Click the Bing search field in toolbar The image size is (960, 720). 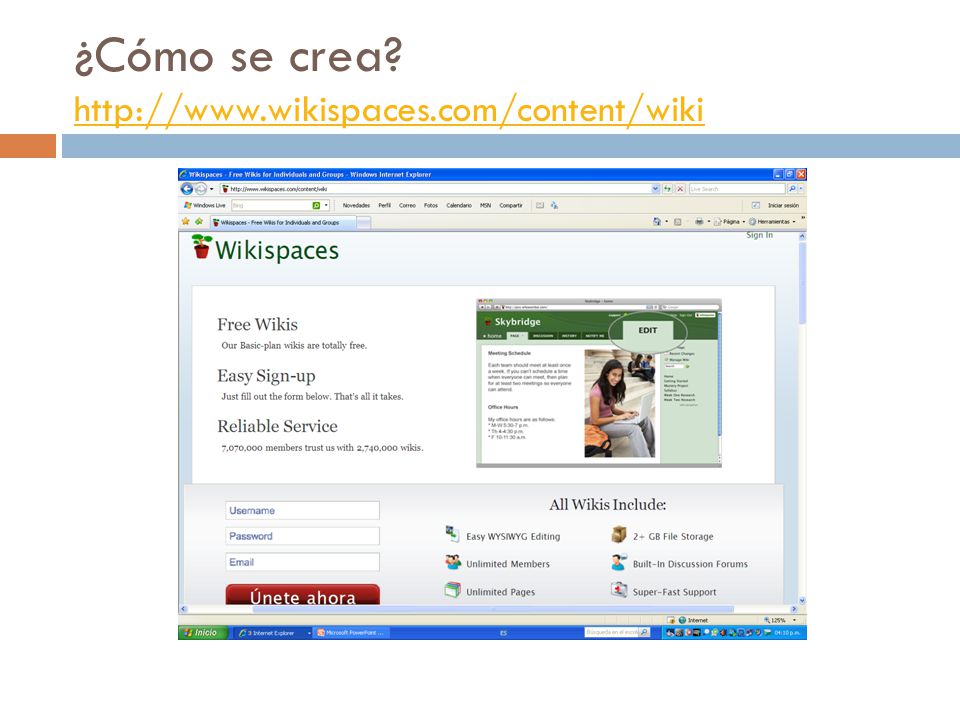(271, 206)
